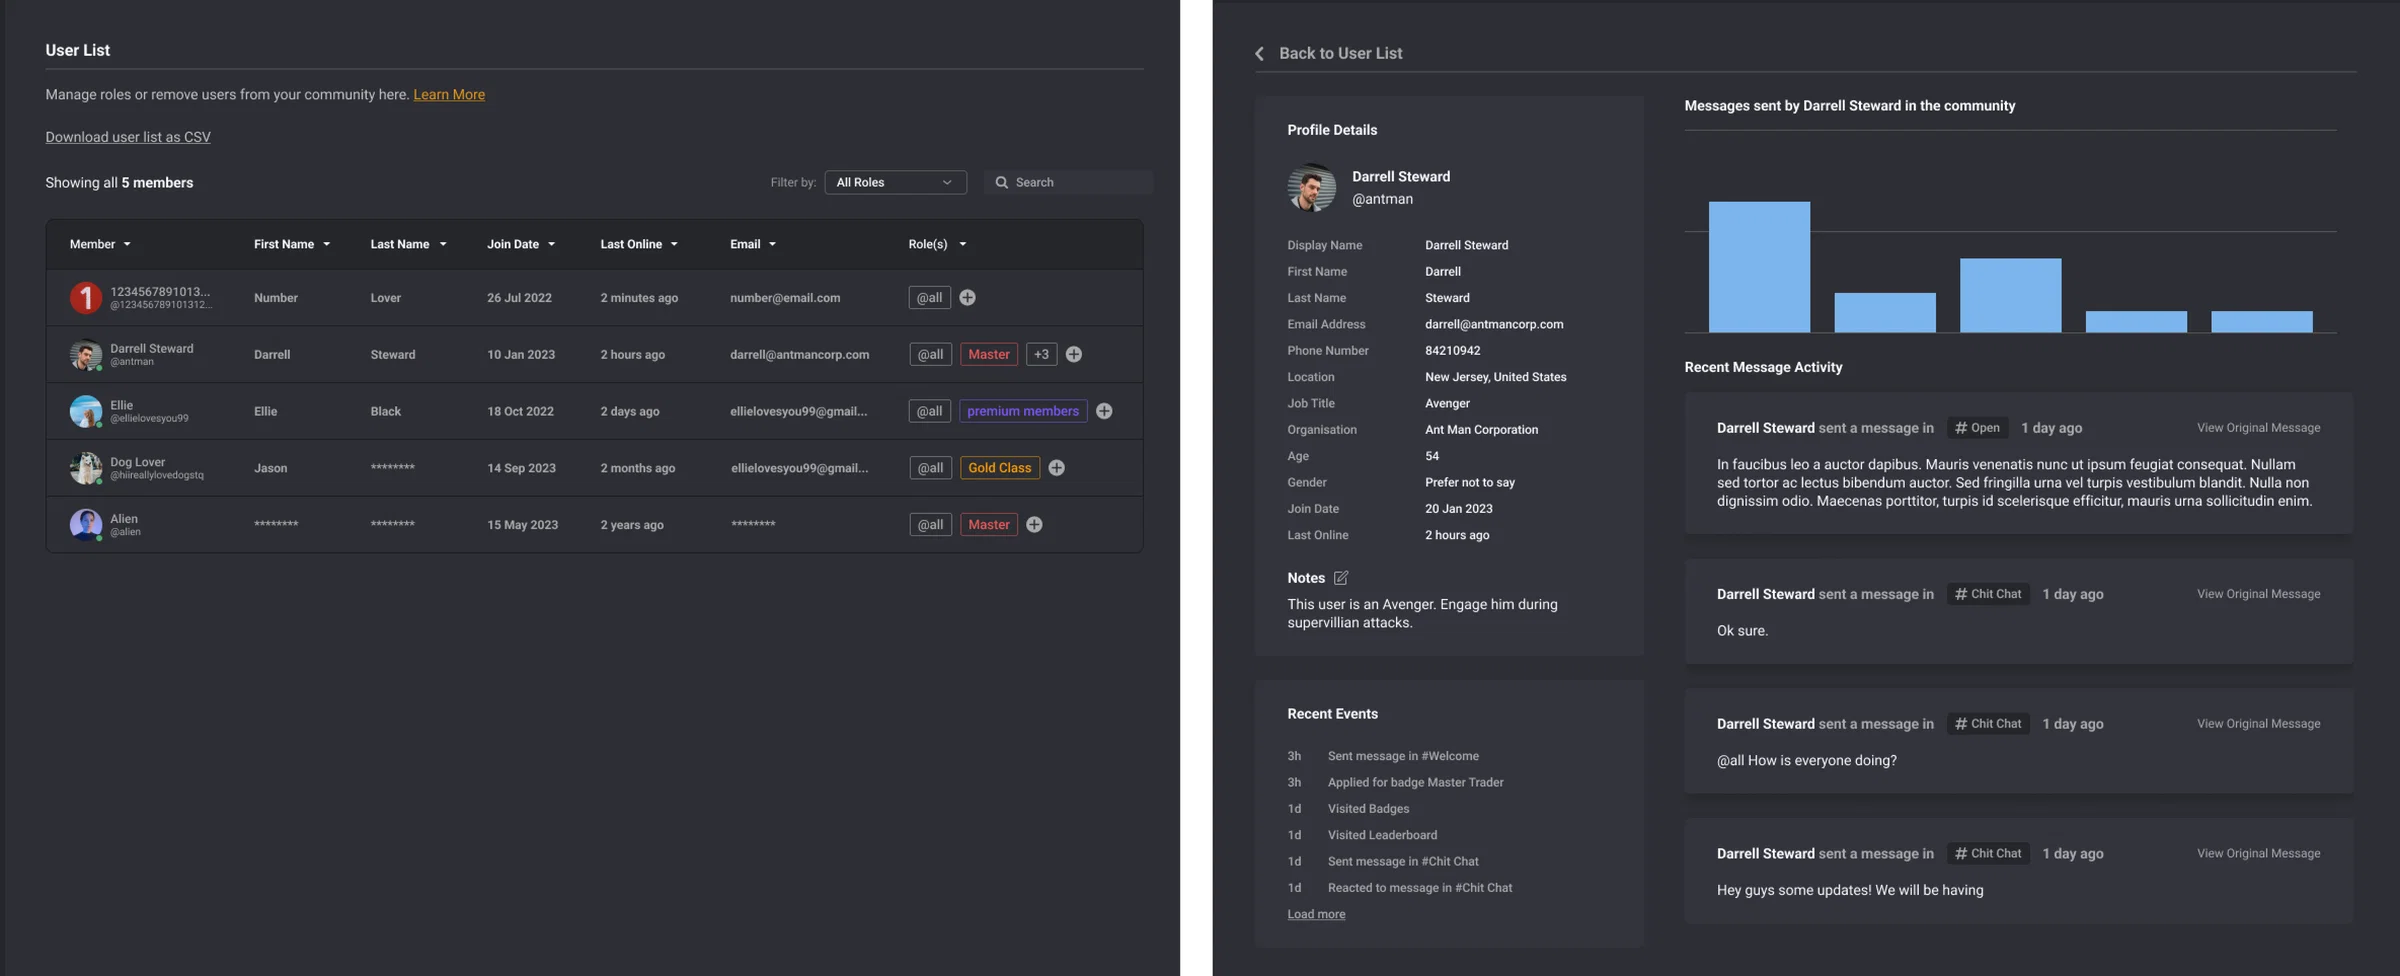Add a role to Alien's row

[1034, 525]
